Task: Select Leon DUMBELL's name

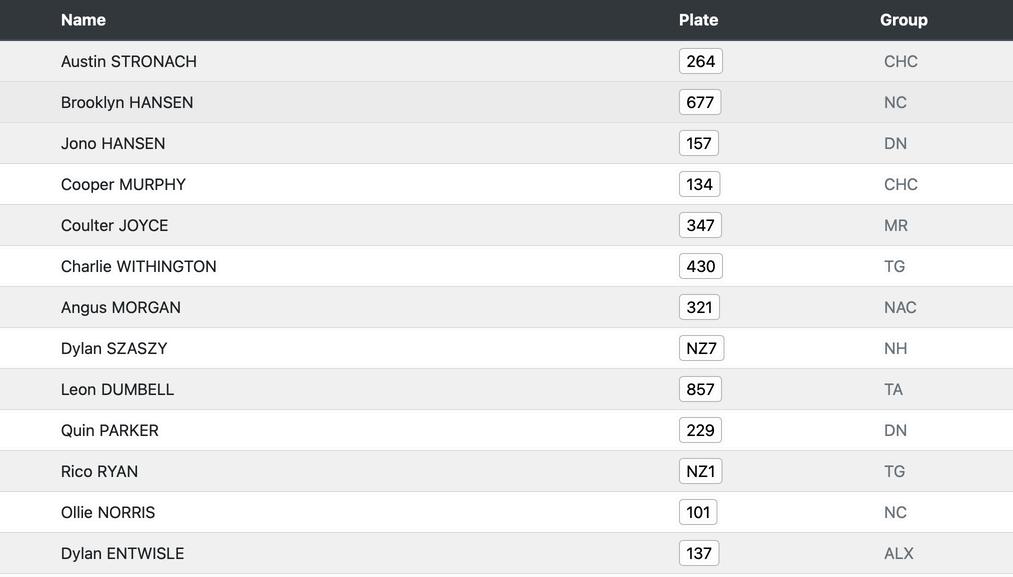Action: (x=117, y=389)
